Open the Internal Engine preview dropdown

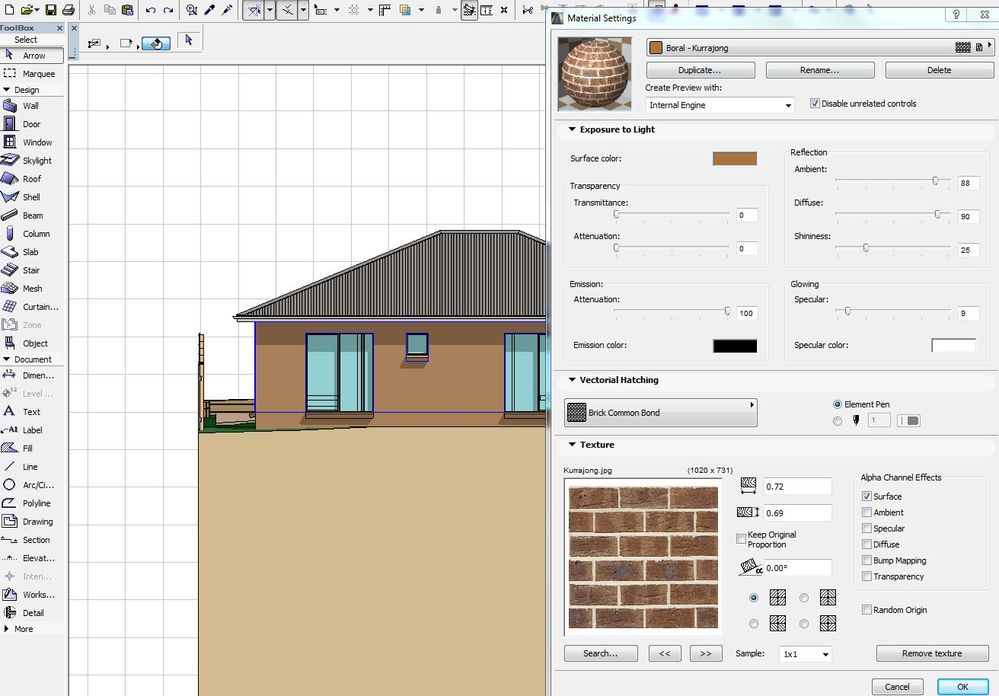(720, 105)
